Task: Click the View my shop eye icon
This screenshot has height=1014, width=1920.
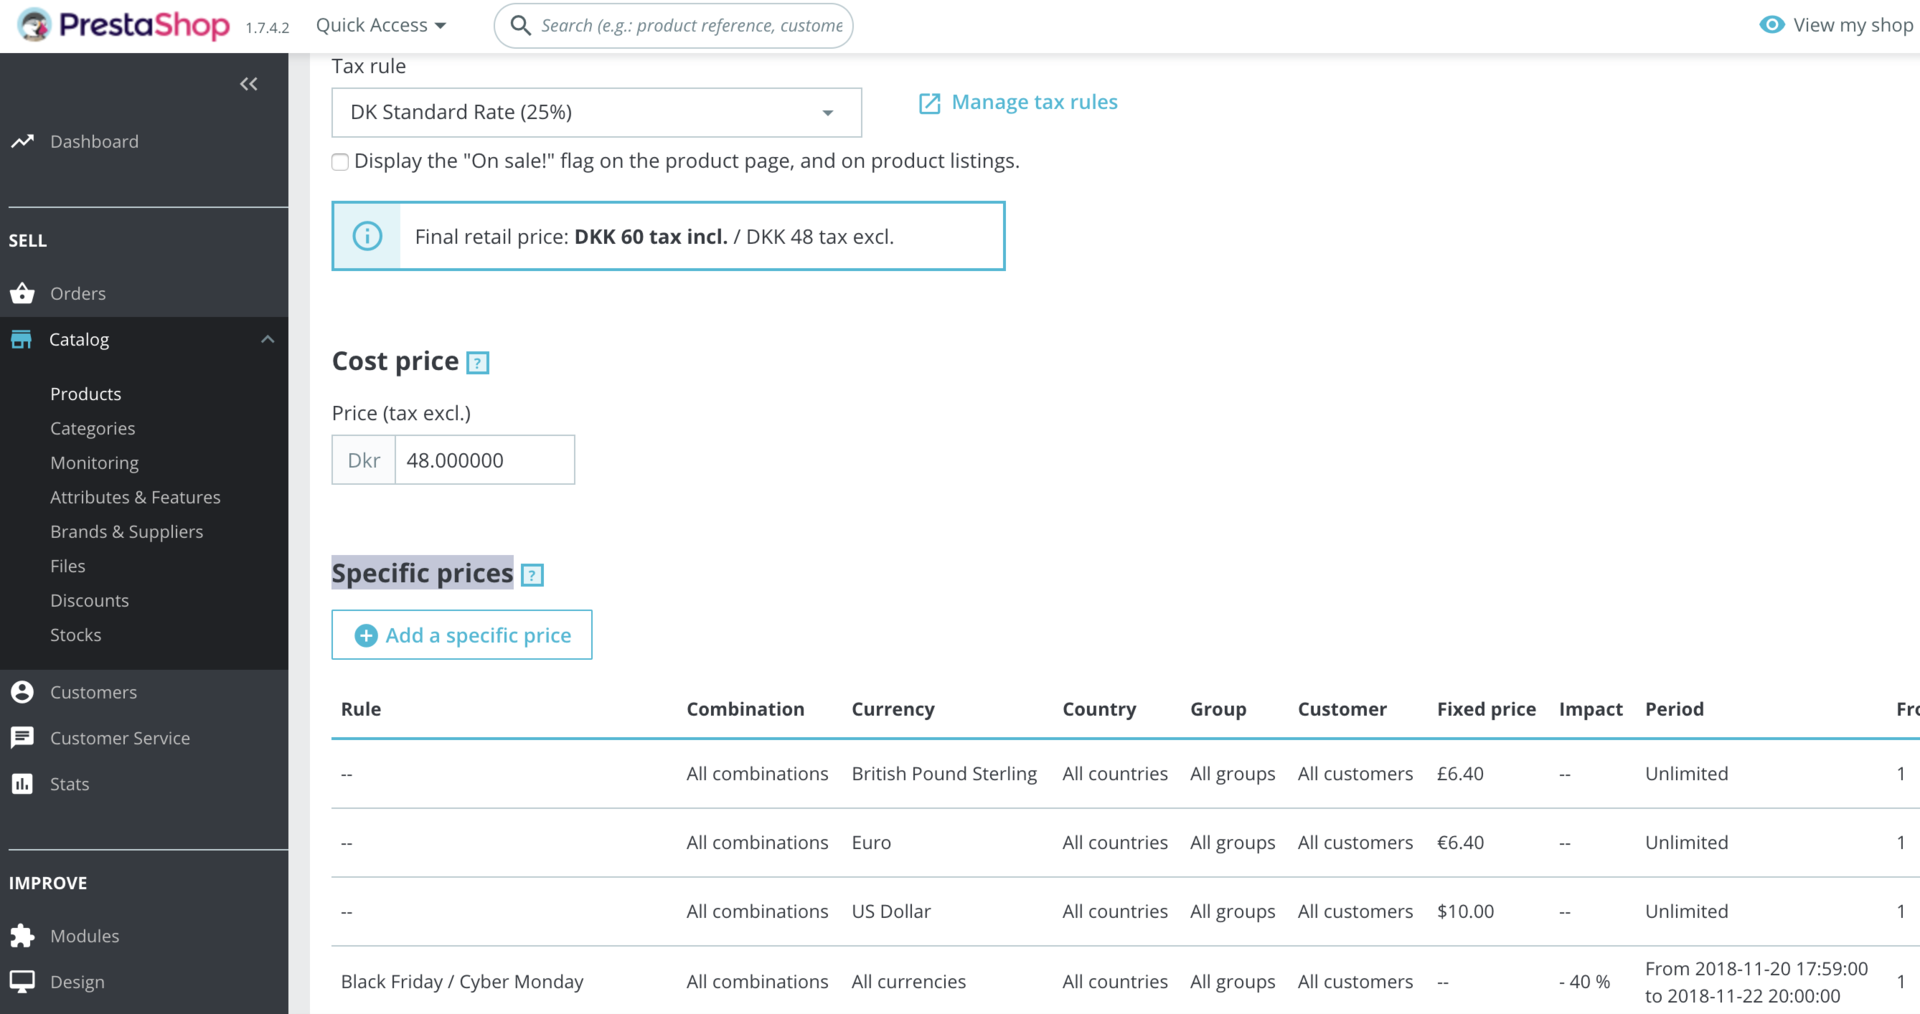Action: click(x=1771, y=25)
